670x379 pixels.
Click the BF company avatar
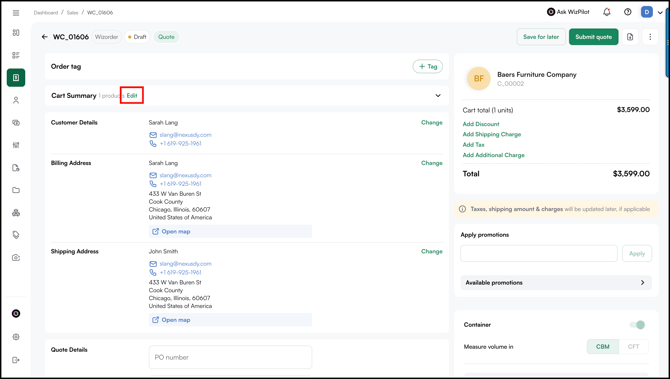[479, 78]
